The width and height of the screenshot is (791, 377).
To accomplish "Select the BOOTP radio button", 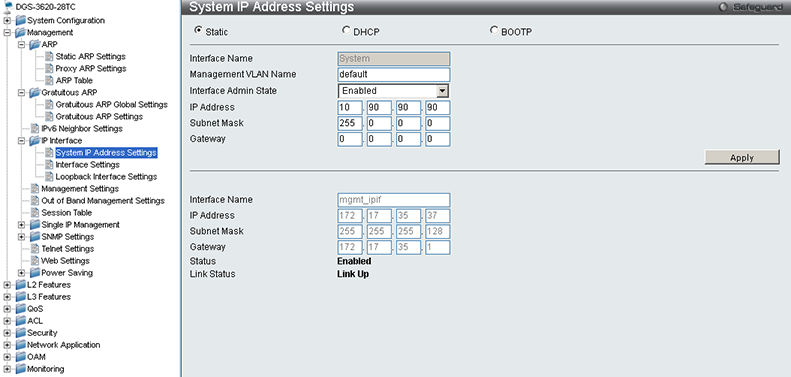I will (x=493, y=30).
